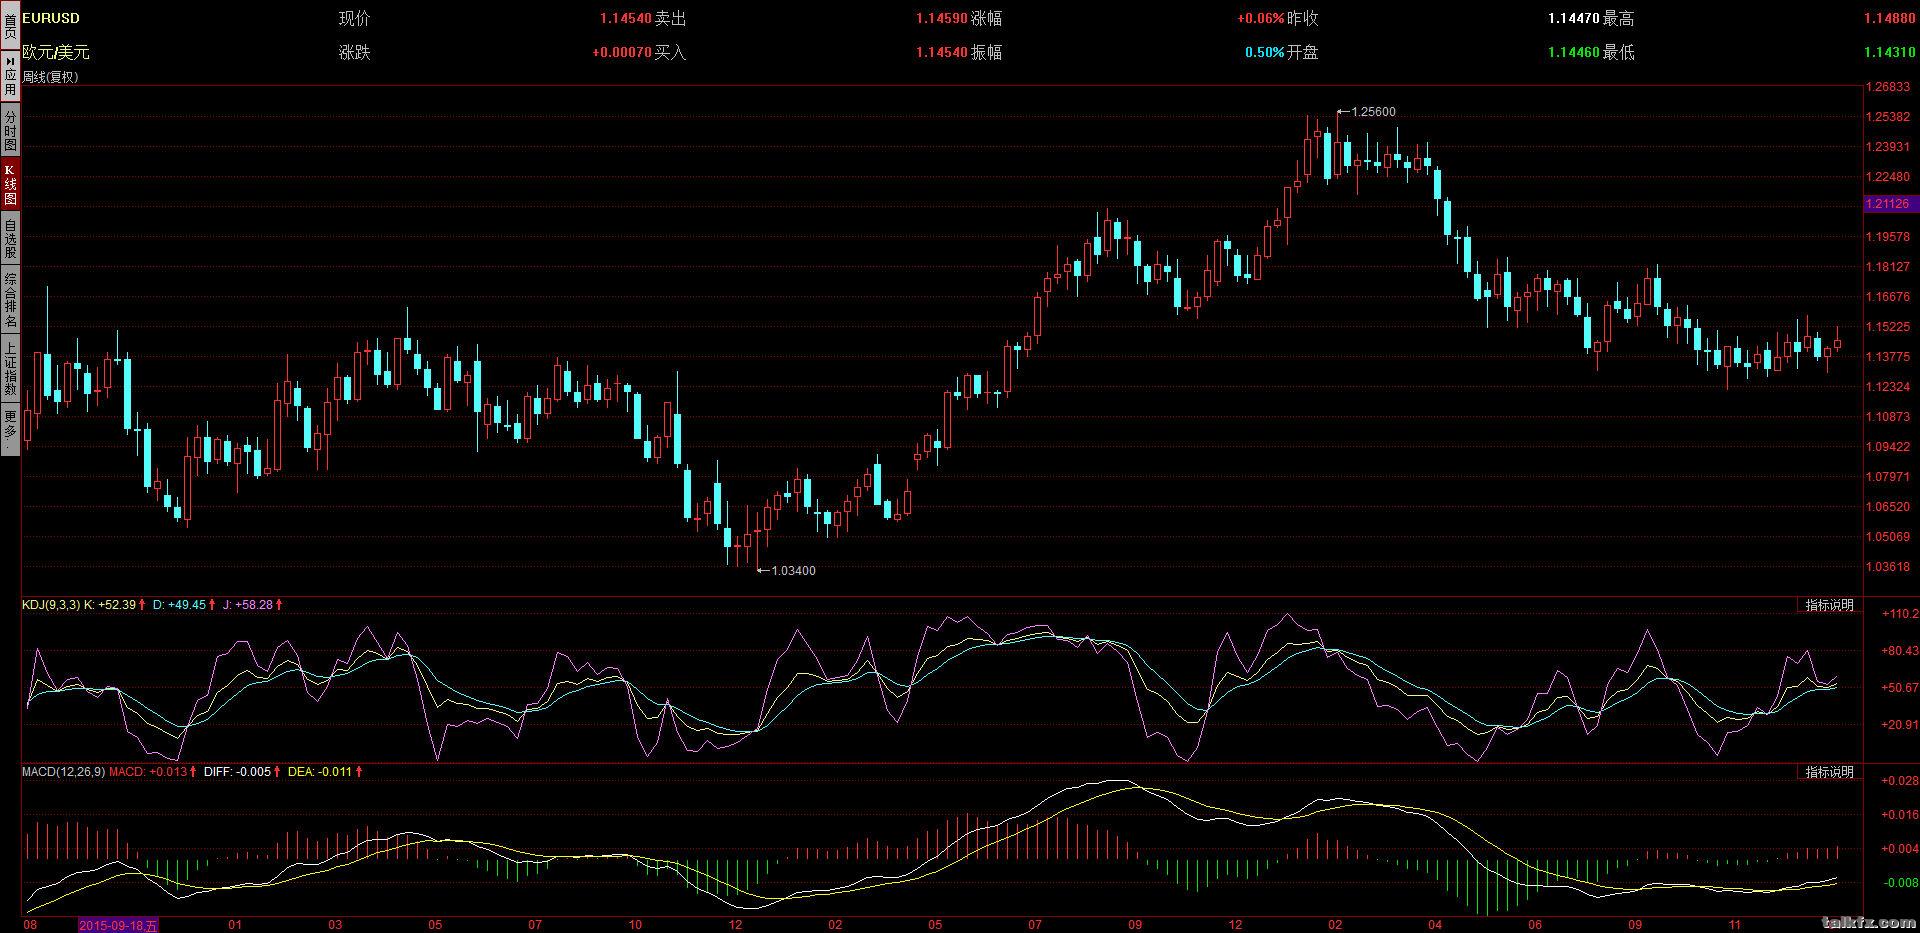
Task: Click the KDJ K value +52.39
Action: pos(117,605)
